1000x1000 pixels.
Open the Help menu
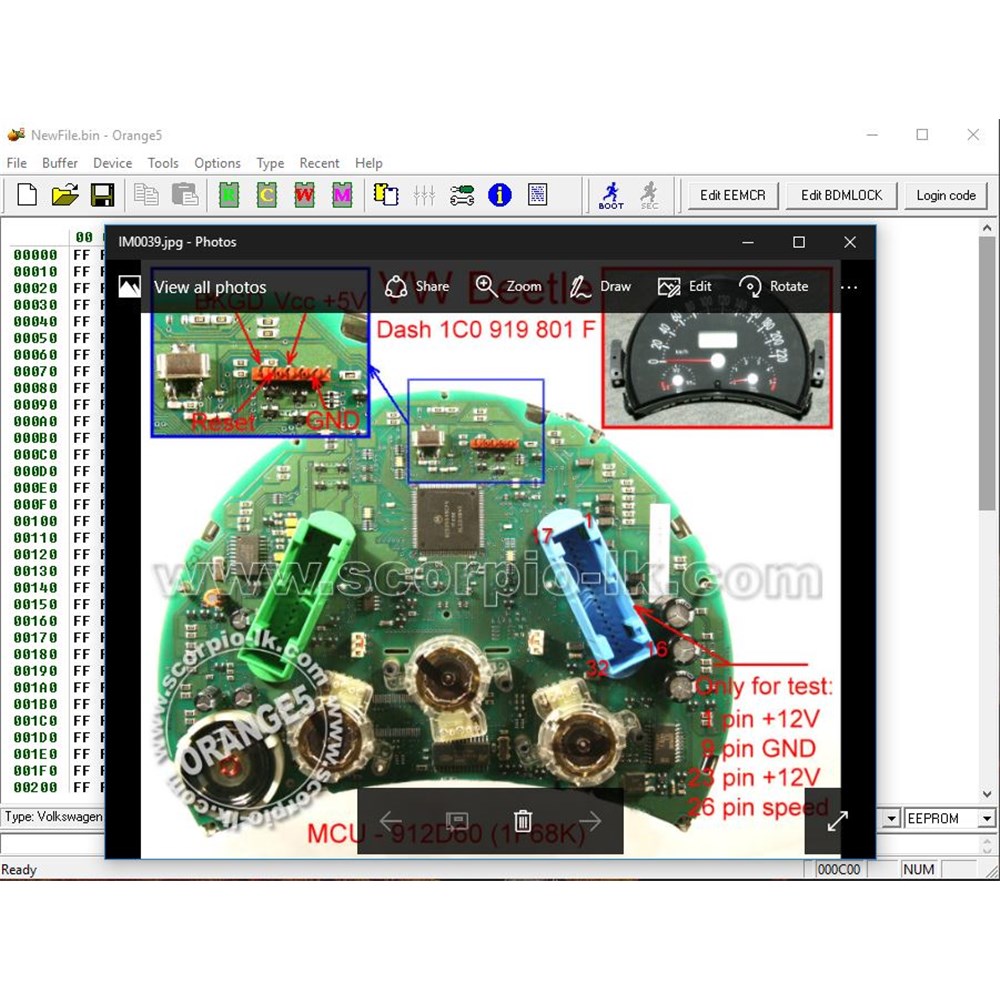point(369,163)
